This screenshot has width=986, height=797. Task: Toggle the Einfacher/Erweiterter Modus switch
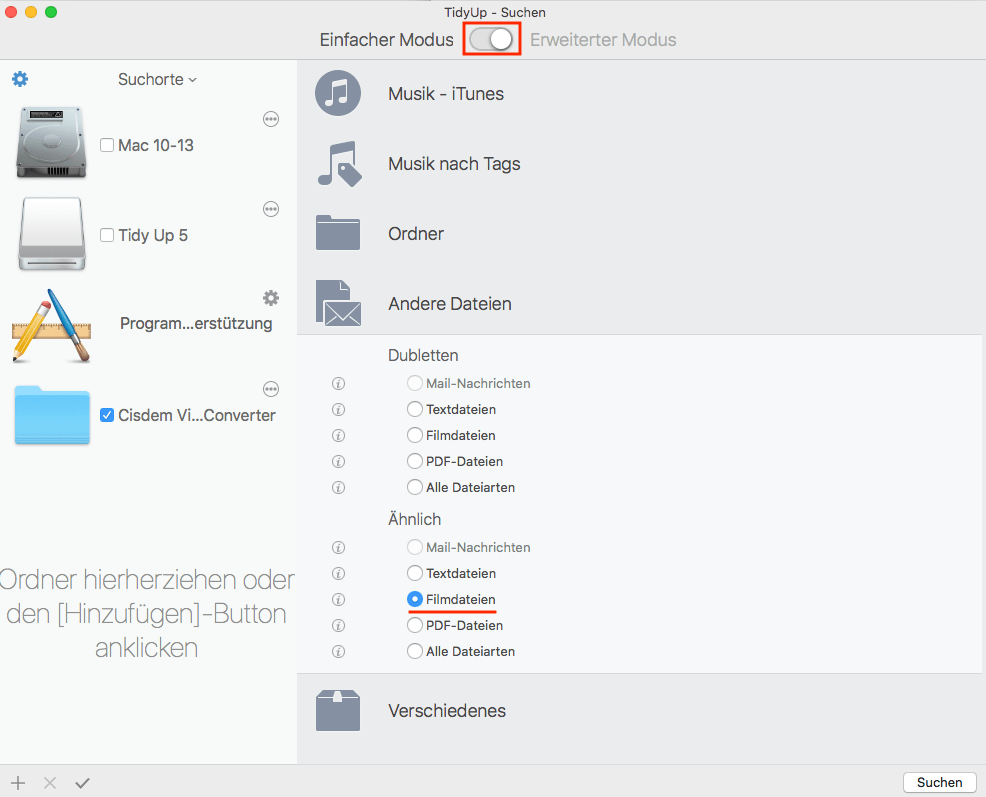click(x=490, y=40)
